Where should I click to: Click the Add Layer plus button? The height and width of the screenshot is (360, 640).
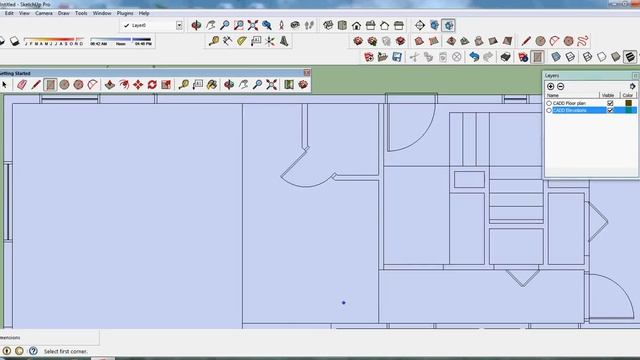[x=551, y=87]
